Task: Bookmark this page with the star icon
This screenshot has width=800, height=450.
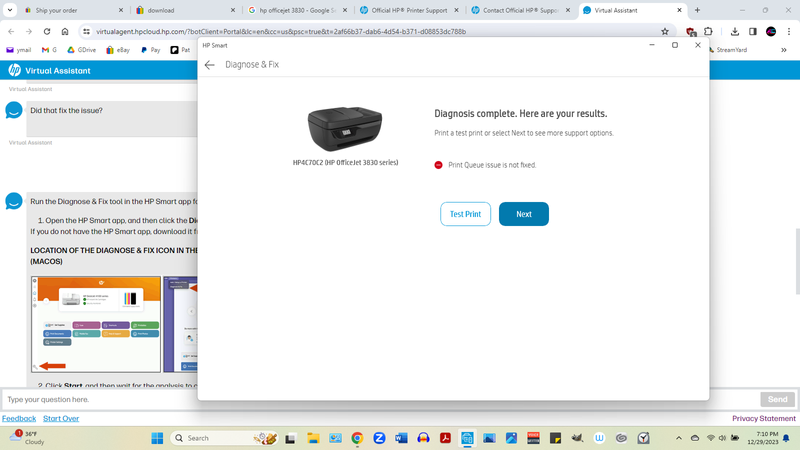Action: click(665, 32)
